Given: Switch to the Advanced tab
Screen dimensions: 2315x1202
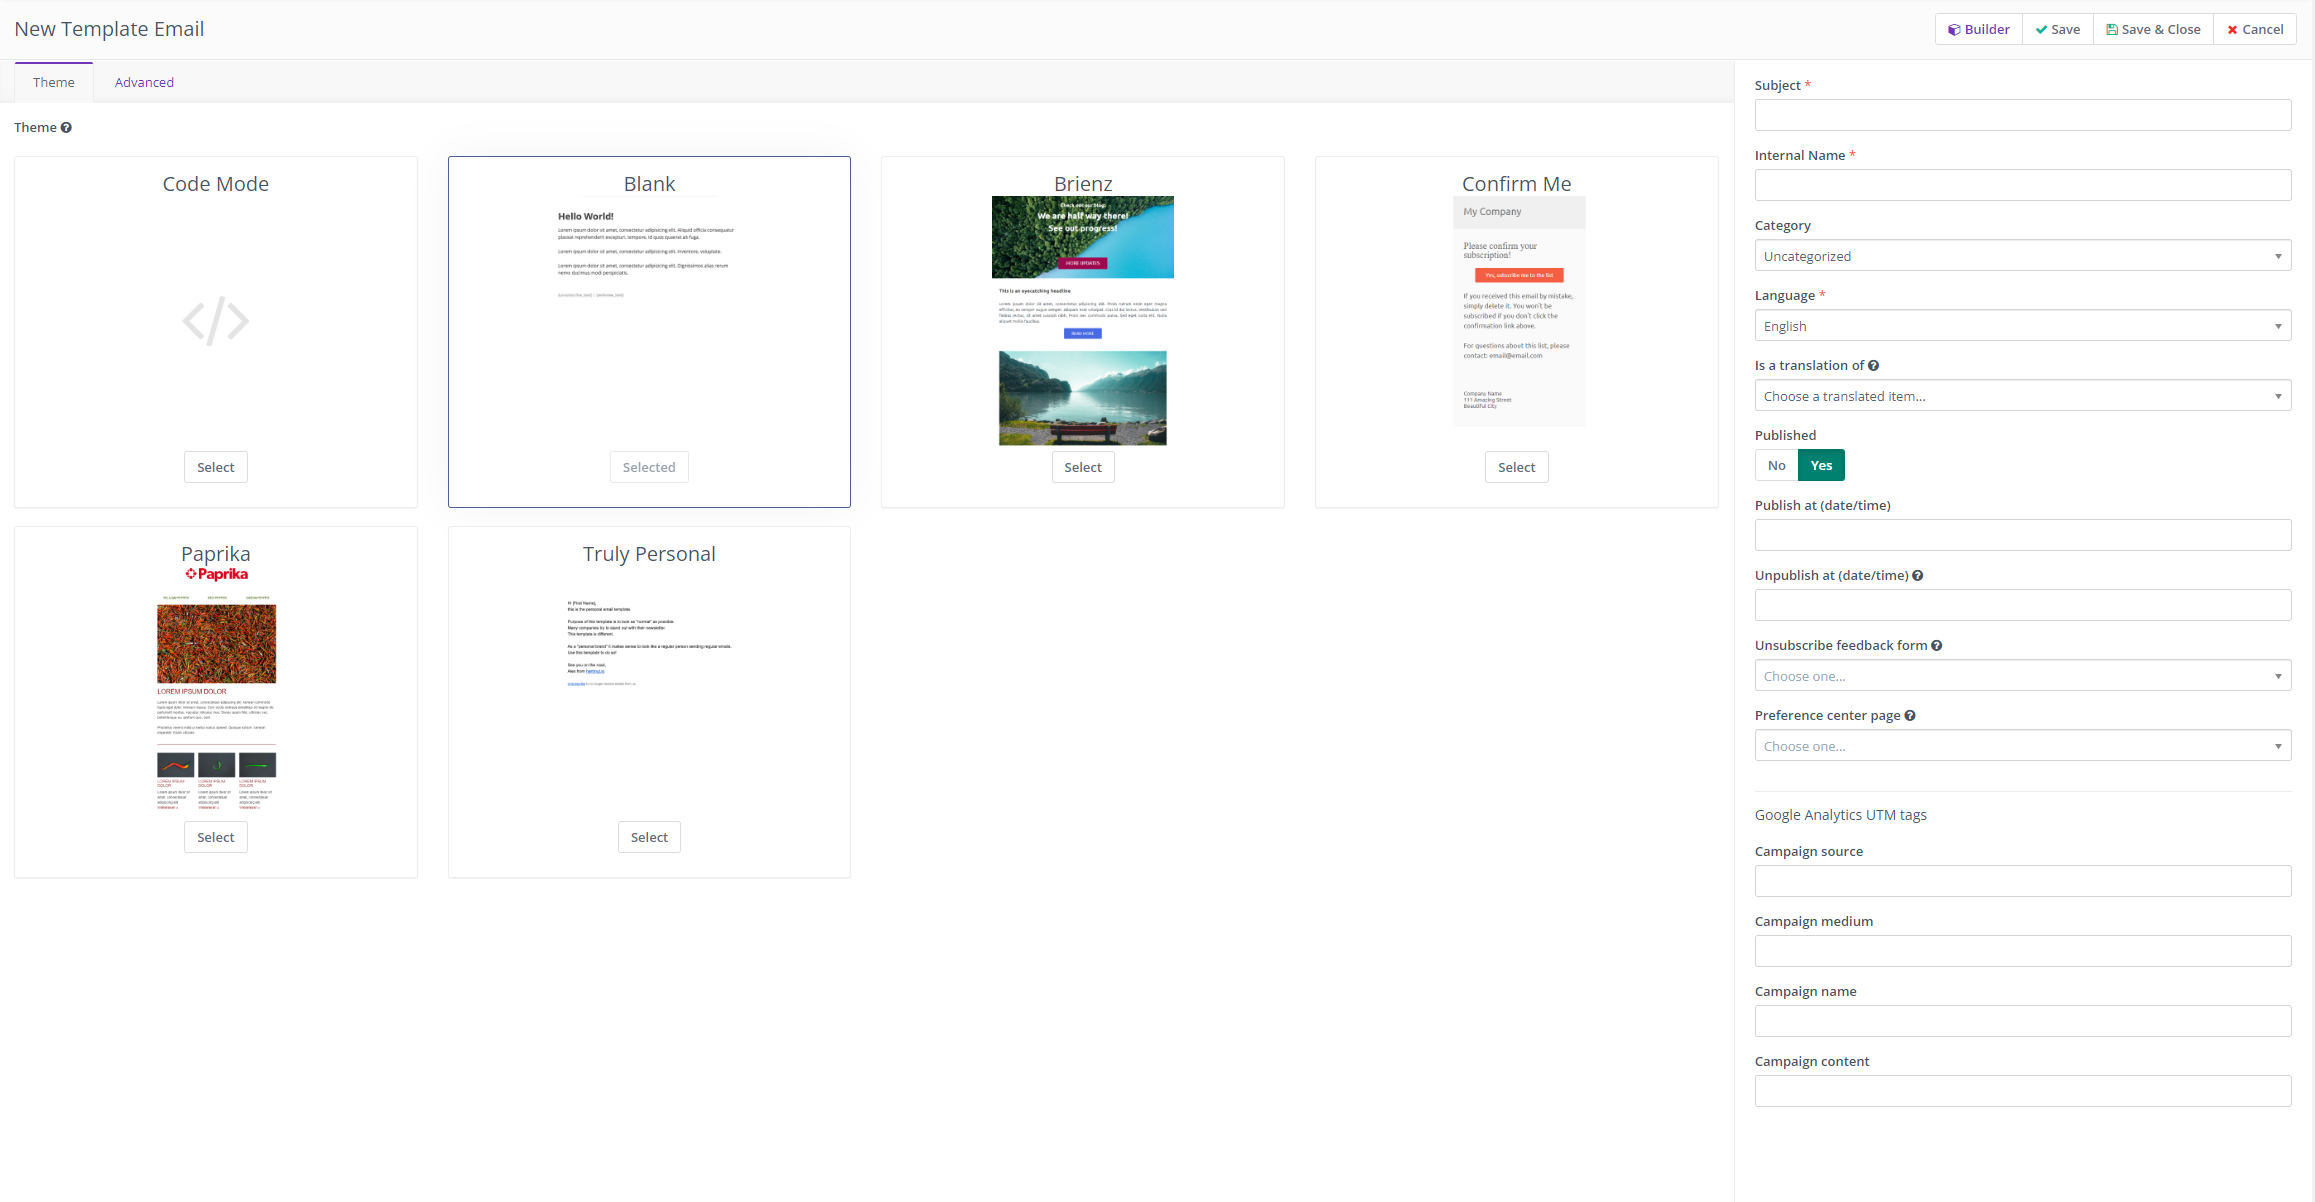Looking at the screenshot, I should (x=144, y=83).
